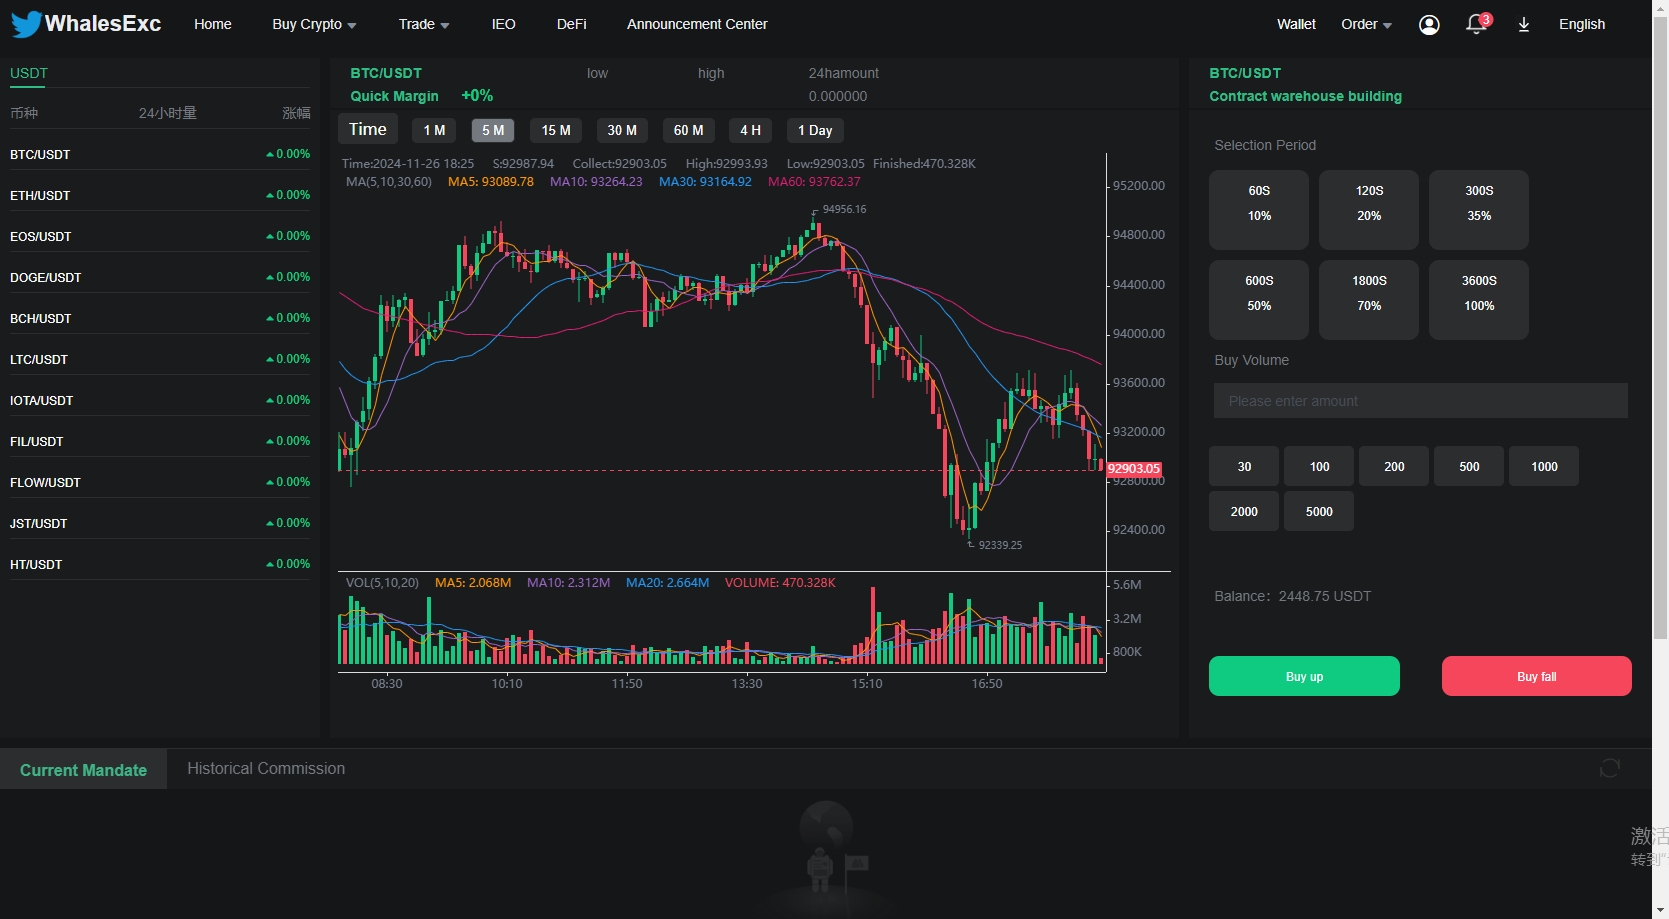Image resolution: width=1669 pixels, height=919 pixels.
Task: Set buy volume to 100
Action: pos(1319,466)
